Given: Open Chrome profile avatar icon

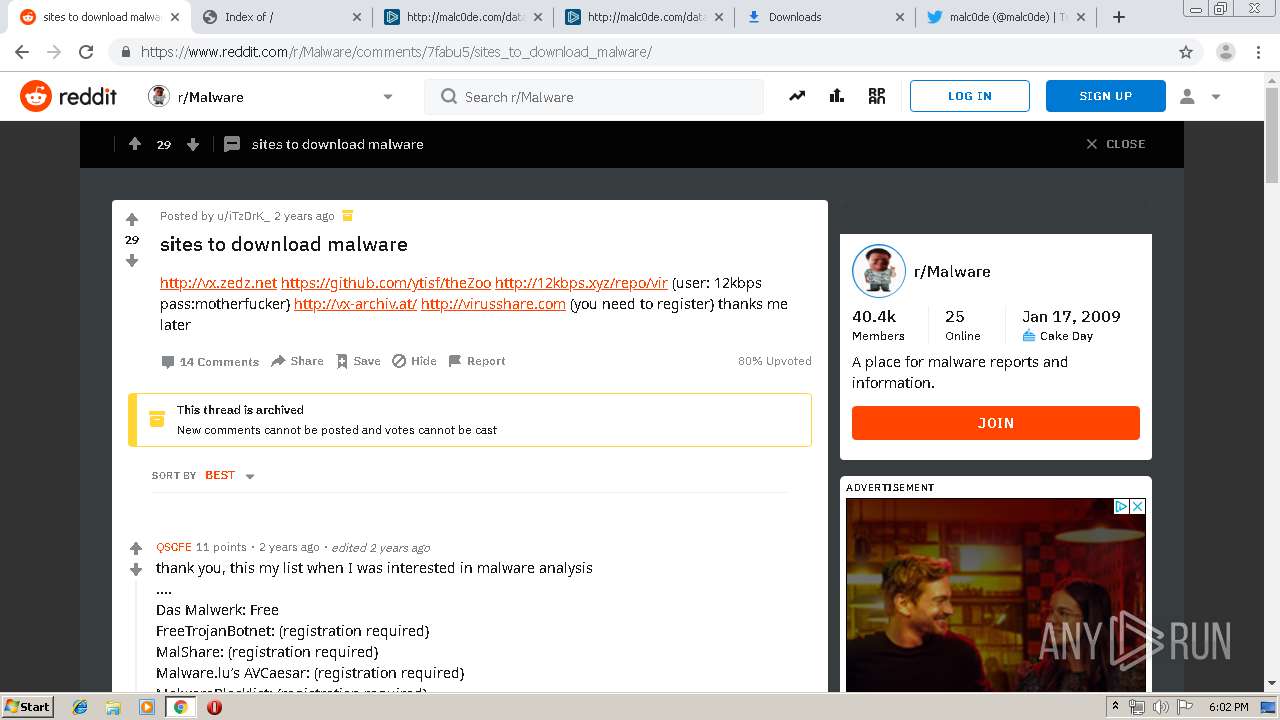Looking at the screenshot, I should click(x=1226, y=52).
